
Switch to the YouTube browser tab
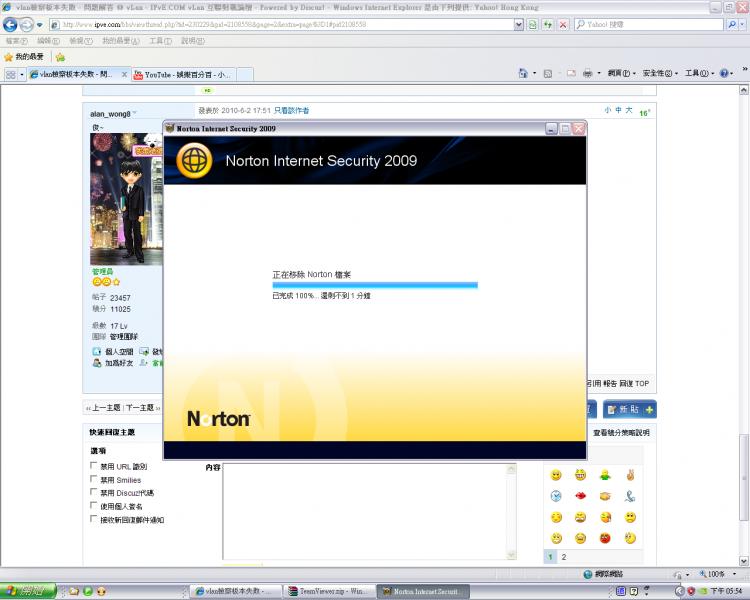click(185, 74)
